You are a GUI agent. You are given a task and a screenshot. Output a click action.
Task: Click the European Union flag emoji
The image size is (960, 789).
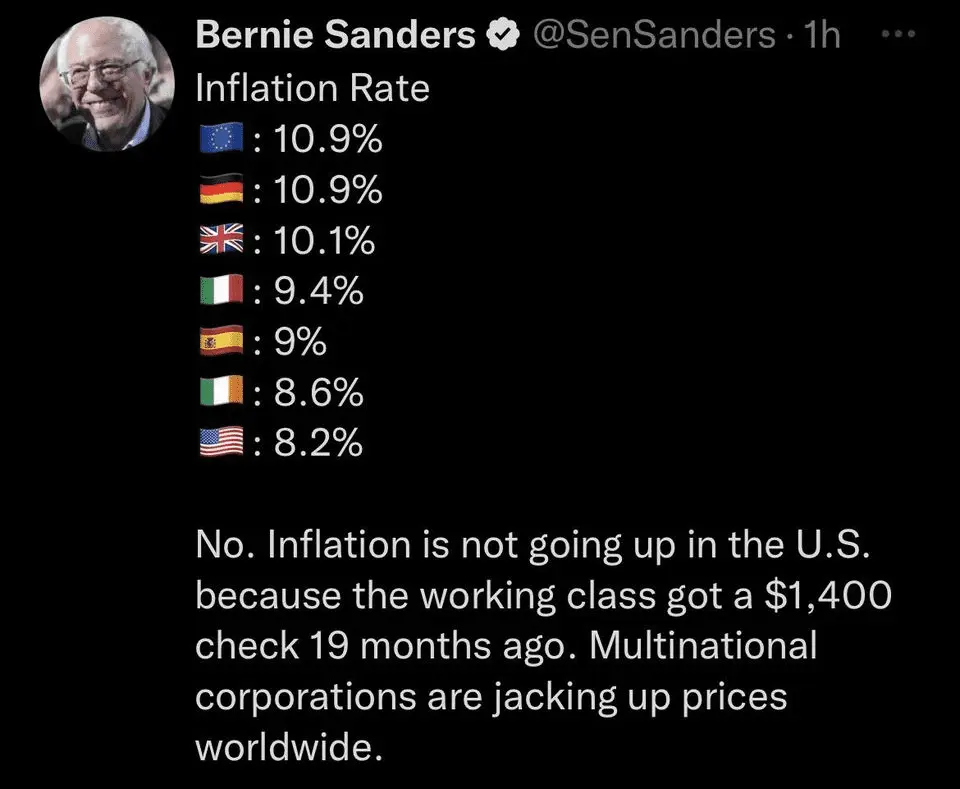tap(222, 140)
